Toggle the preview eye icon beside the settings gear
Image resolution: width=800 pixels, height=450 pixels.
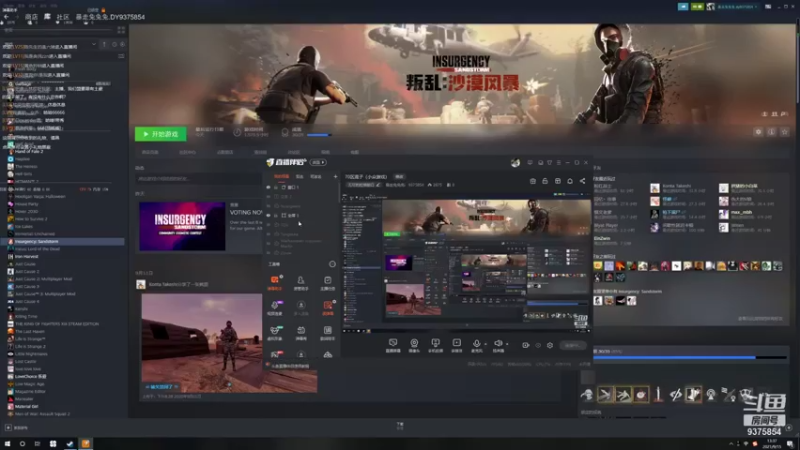click(538, 345)
